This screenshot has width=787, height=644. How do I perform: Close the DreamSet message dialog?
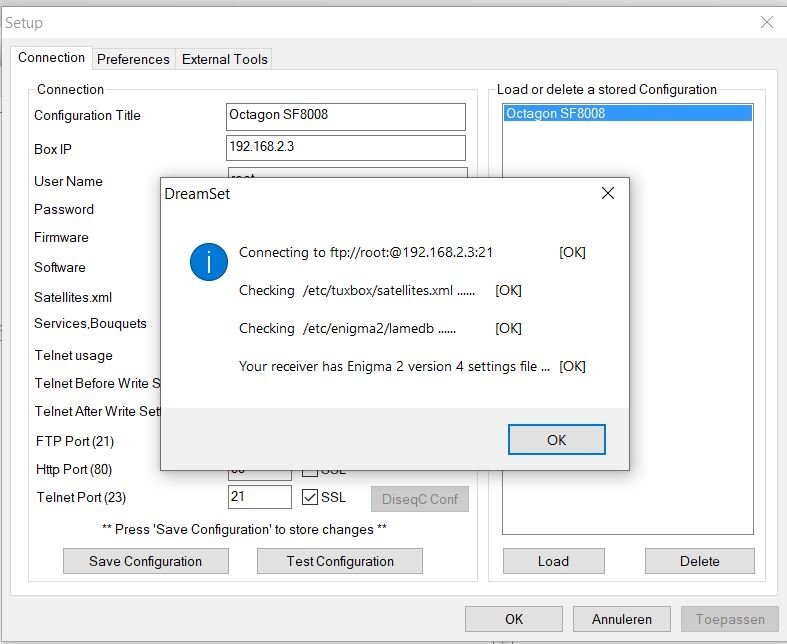[607, 193]
